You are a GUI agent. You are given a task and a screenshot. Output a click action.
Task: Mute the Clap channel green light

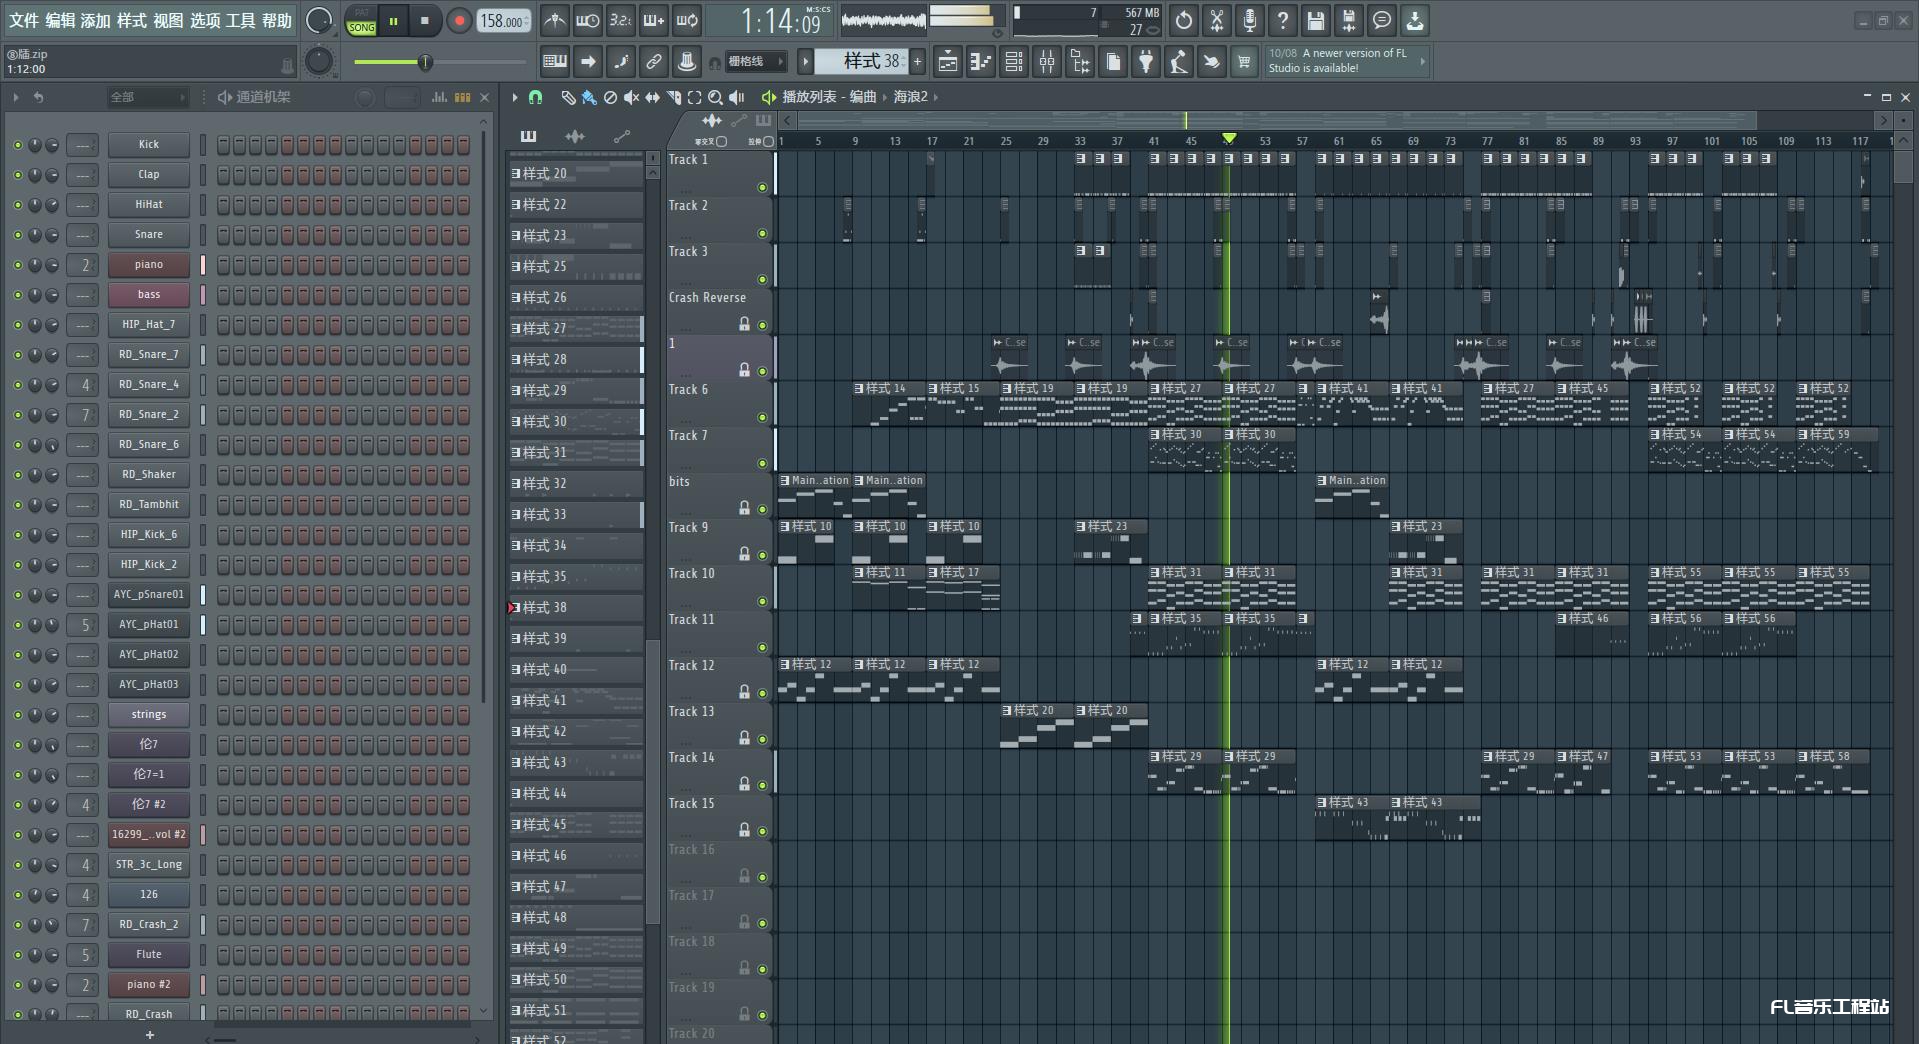[17, 175]
